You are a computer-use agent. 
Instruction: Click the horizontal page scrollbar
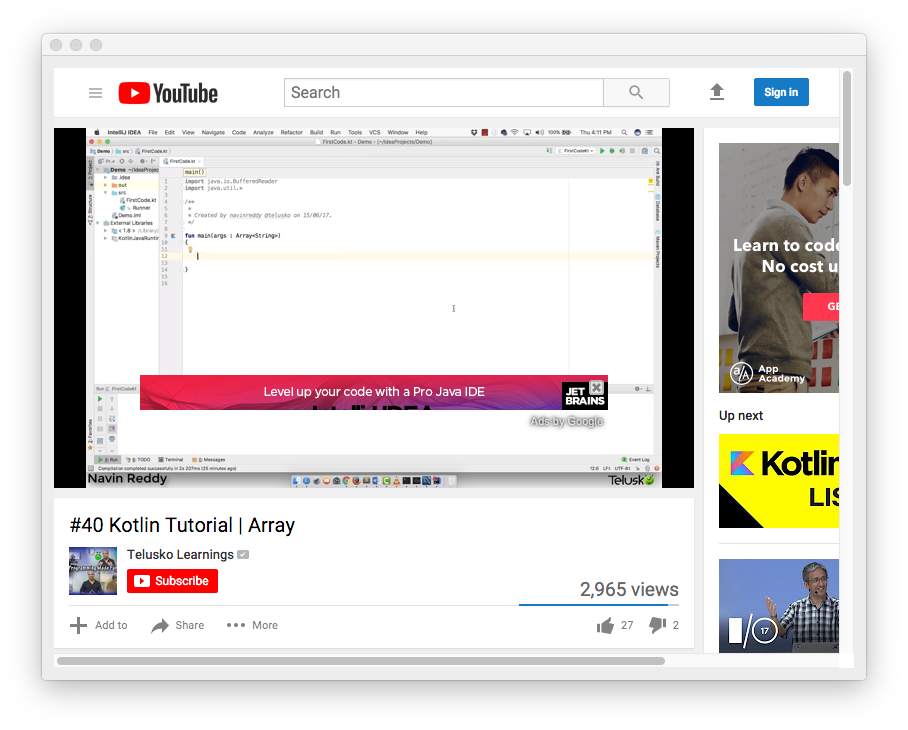click(x=361, y=661)
